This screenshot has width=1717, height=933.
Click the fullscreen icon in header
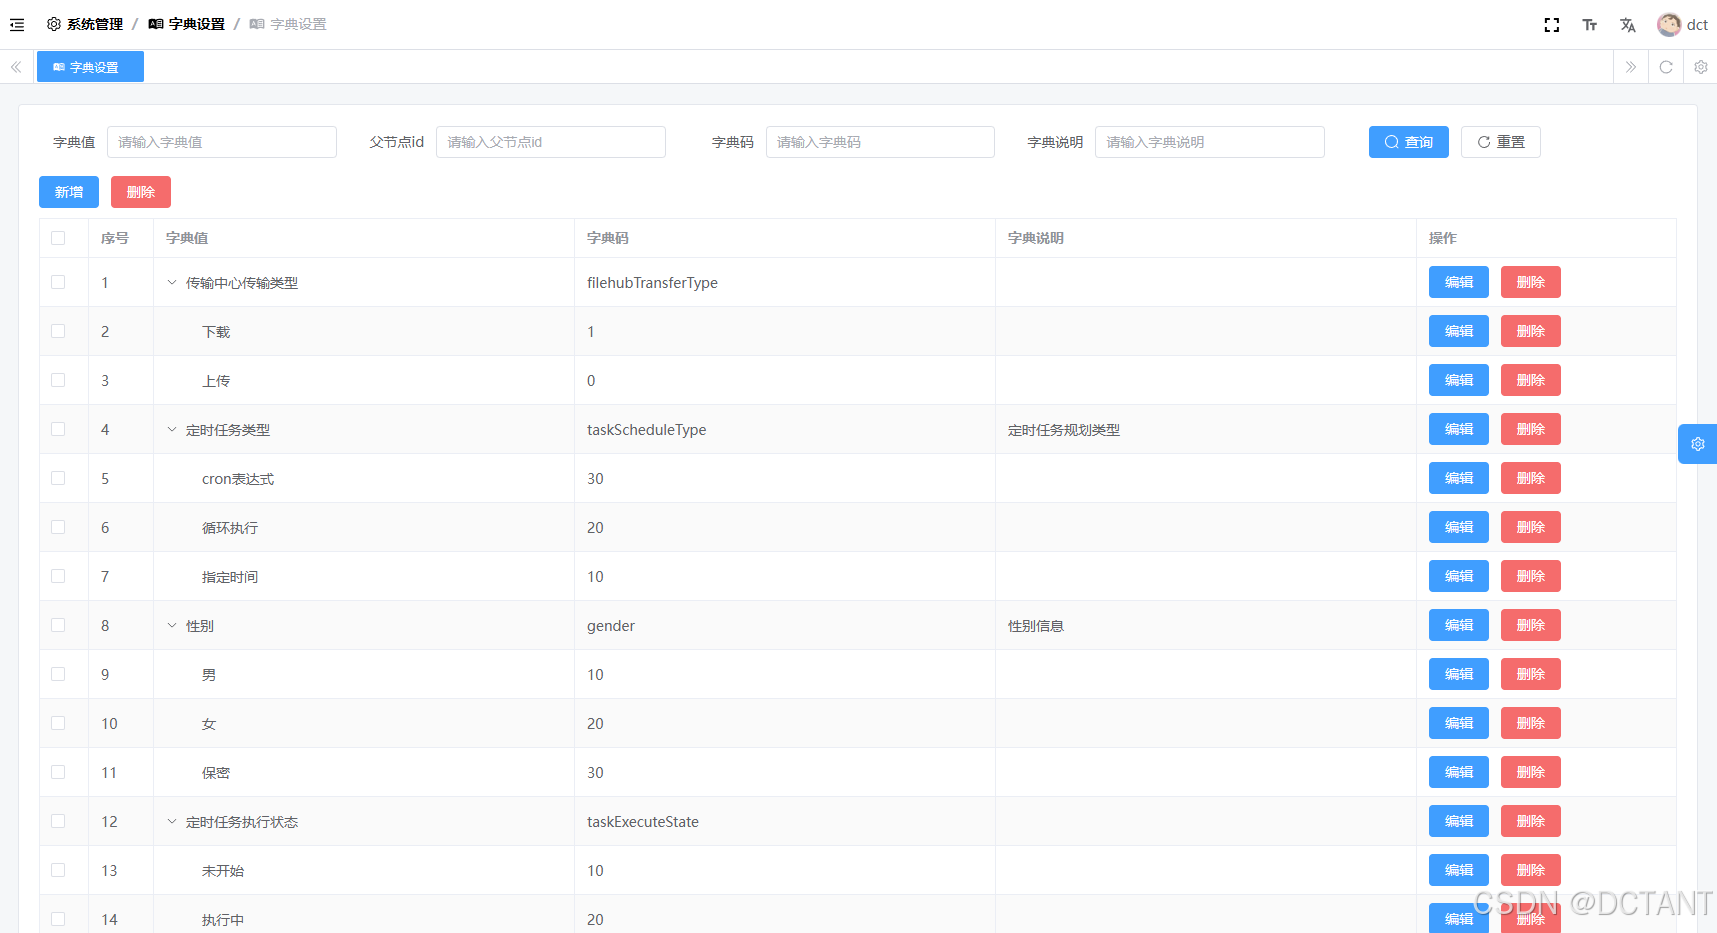[1552, 25]
